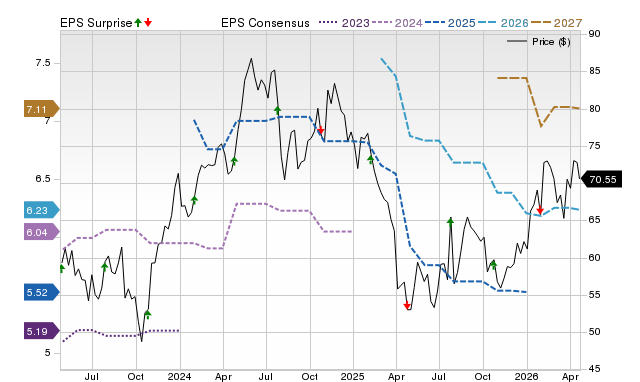Click the Price ($) legend label
Screen dimensions: 640x382
551,42
